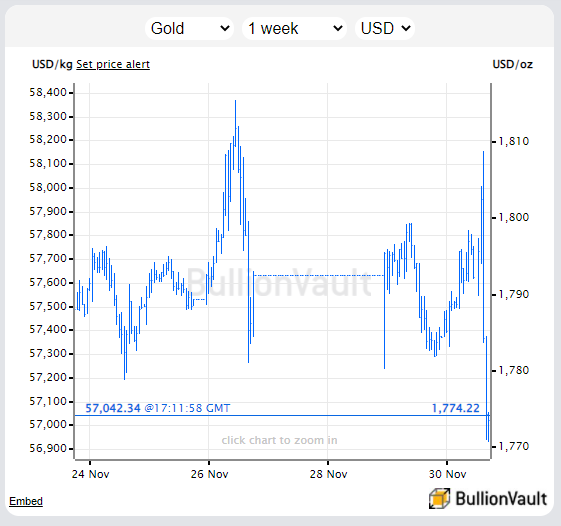Click the Embed link

(x=26, y=501)
